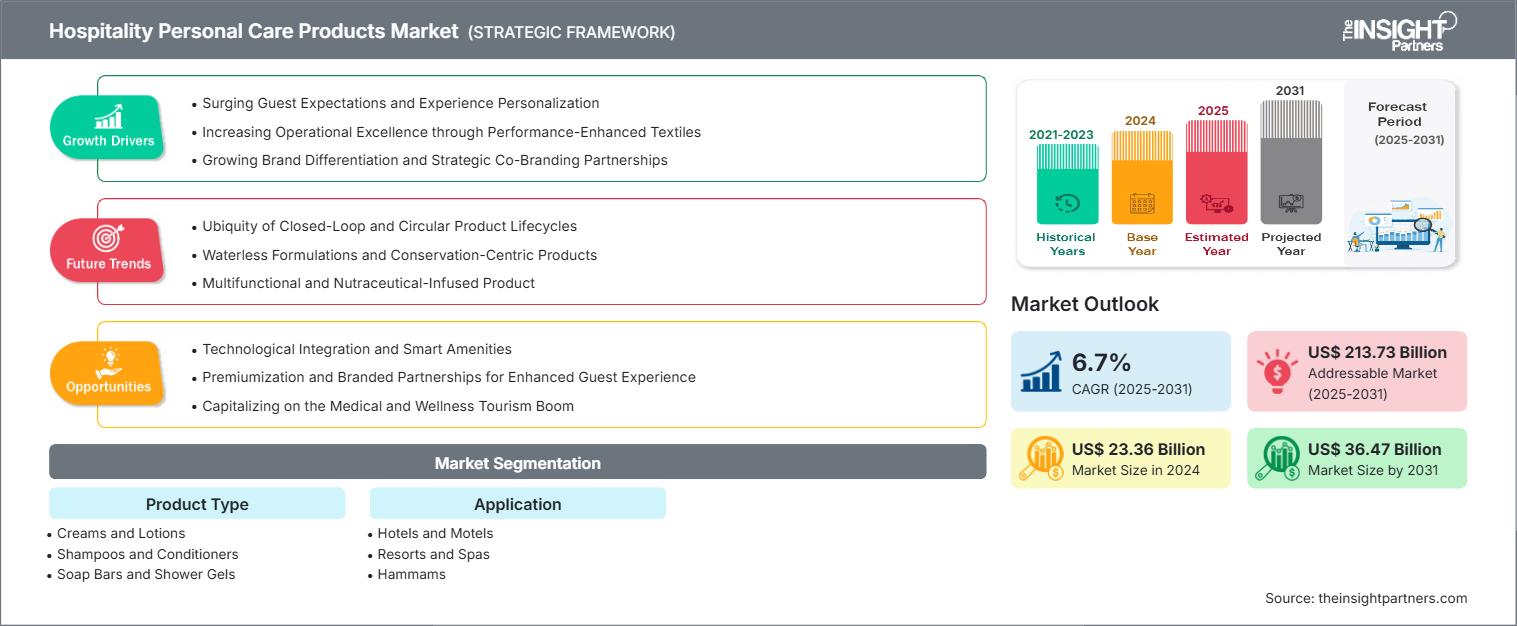
Task: Click the Addressable Market lightbulb icon
Action: 1277,371
